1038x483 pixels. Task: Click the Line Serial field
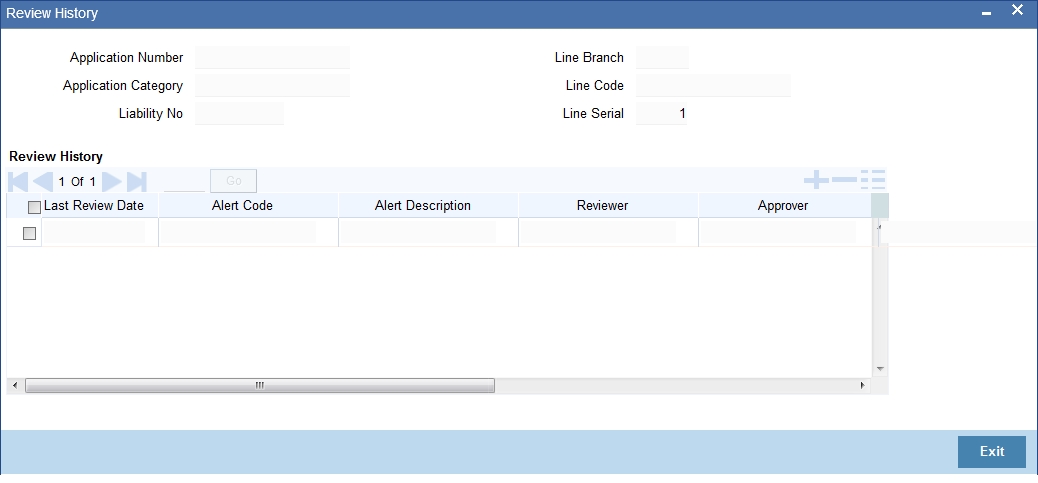662,113
